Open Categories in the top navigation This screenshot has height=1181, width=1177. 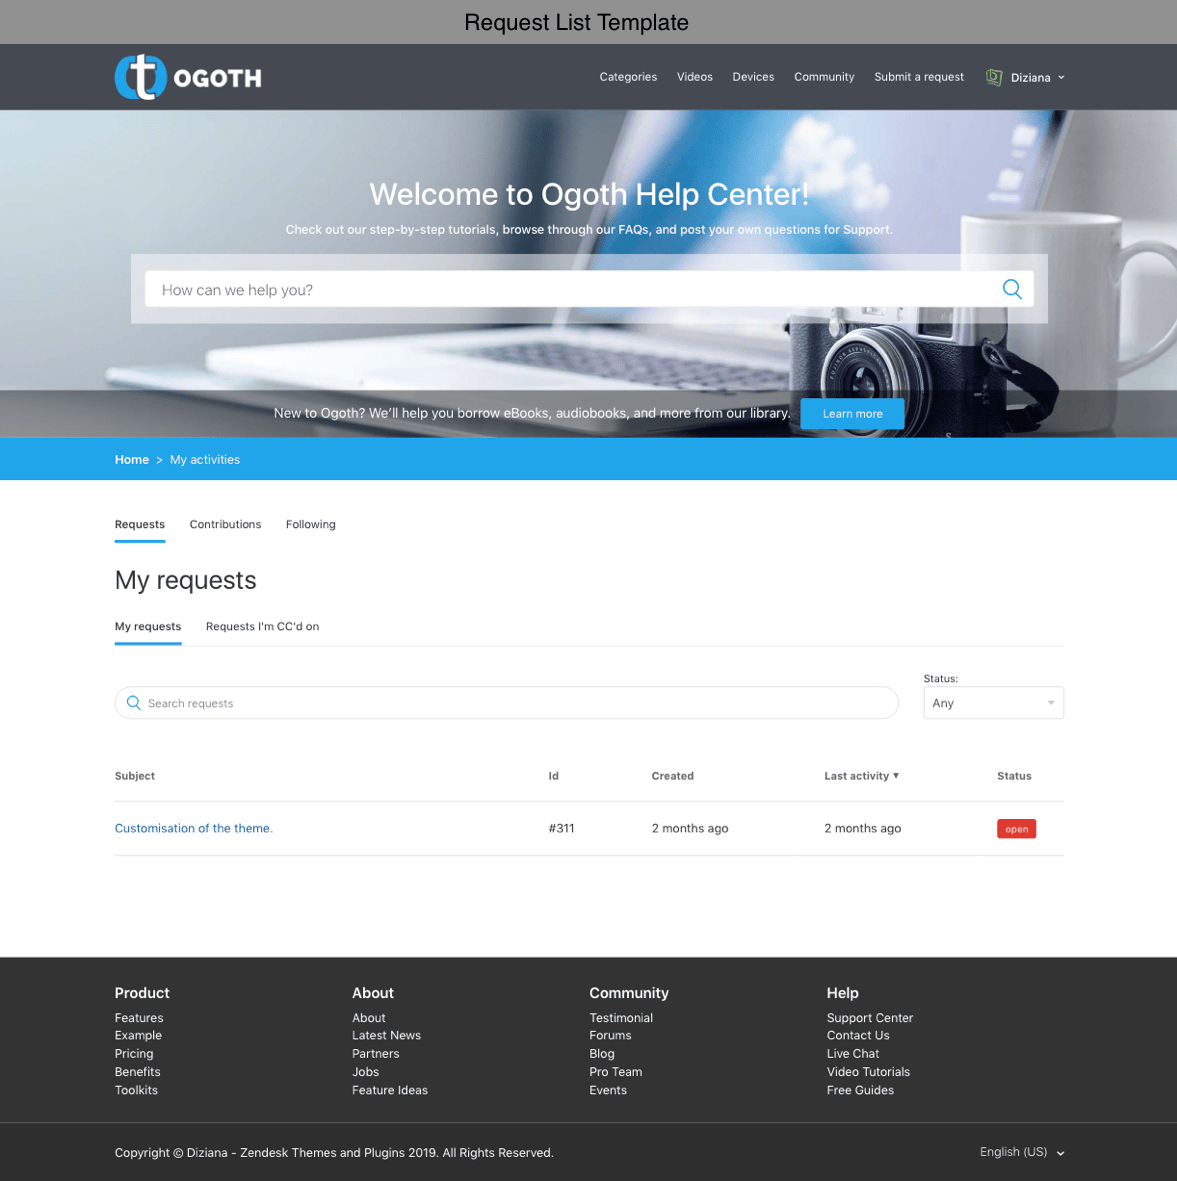[x=628, y=77]
